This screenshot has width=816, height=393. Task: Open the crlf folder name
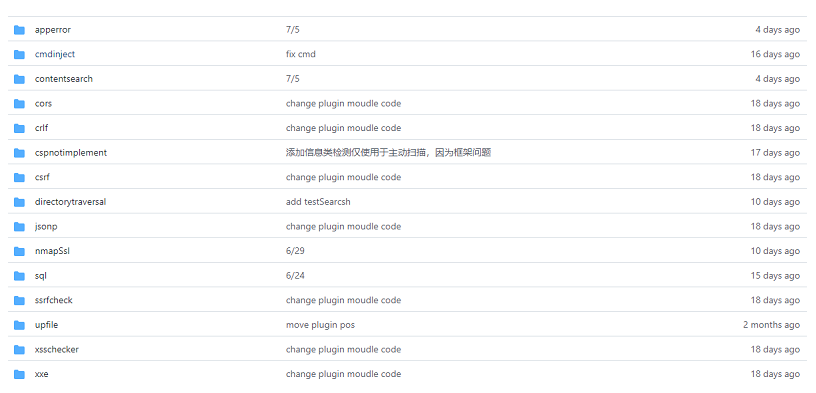click(42, 128)
